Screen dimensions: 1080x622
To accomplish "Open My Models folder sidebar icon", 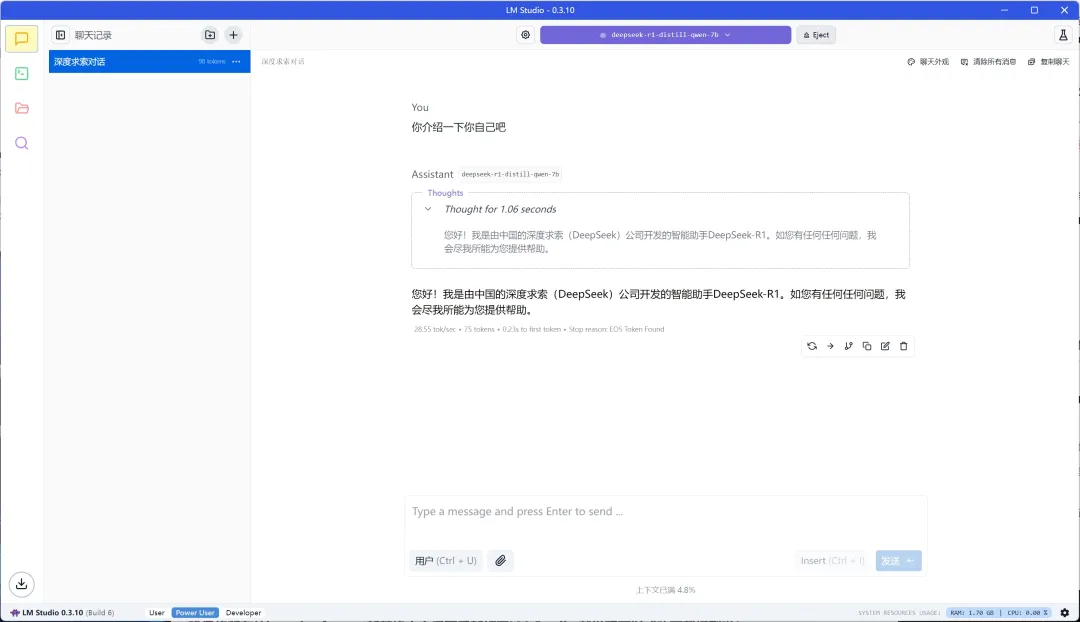I will (x=21, y=108).
